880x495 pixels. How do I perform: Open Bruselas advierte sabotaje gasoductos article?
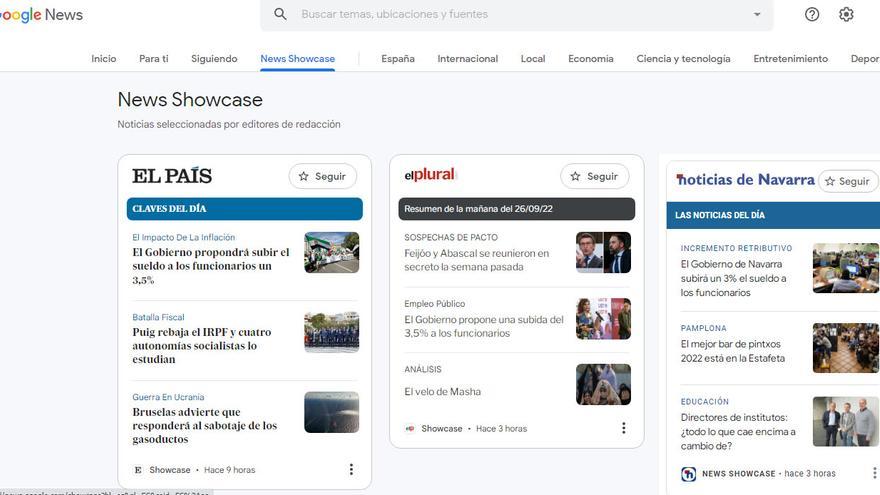coord(205,425)
